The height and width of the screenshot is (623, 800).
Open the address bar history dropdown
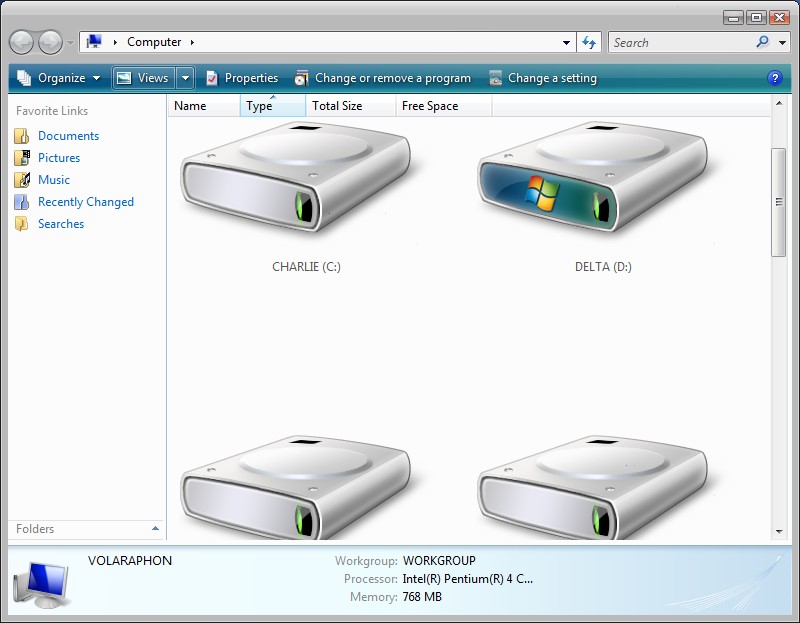click(566, 42)
